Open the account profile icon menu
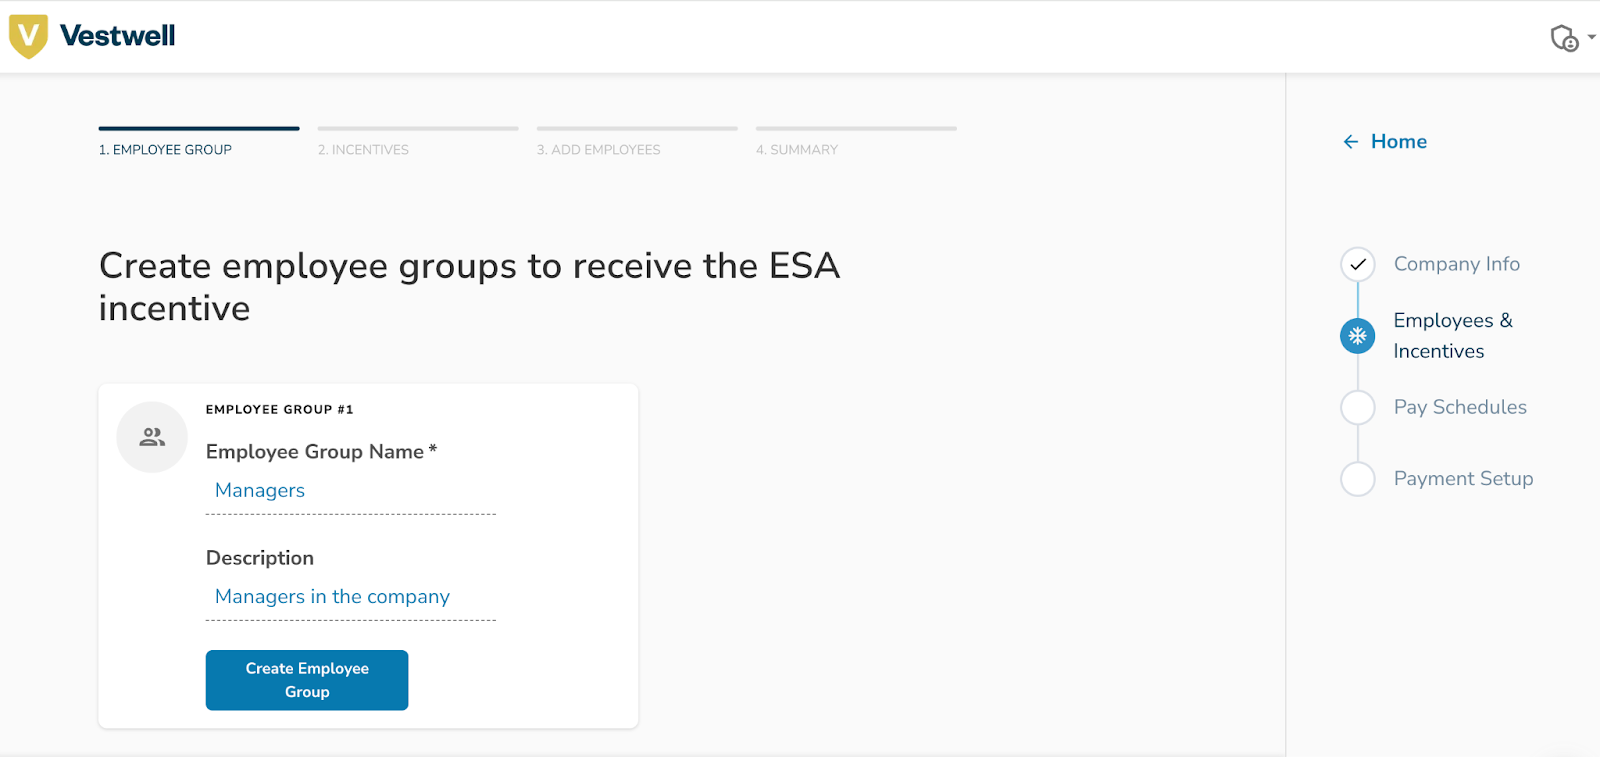Screen dimensions: 1600x757 tap(1564, 38)
